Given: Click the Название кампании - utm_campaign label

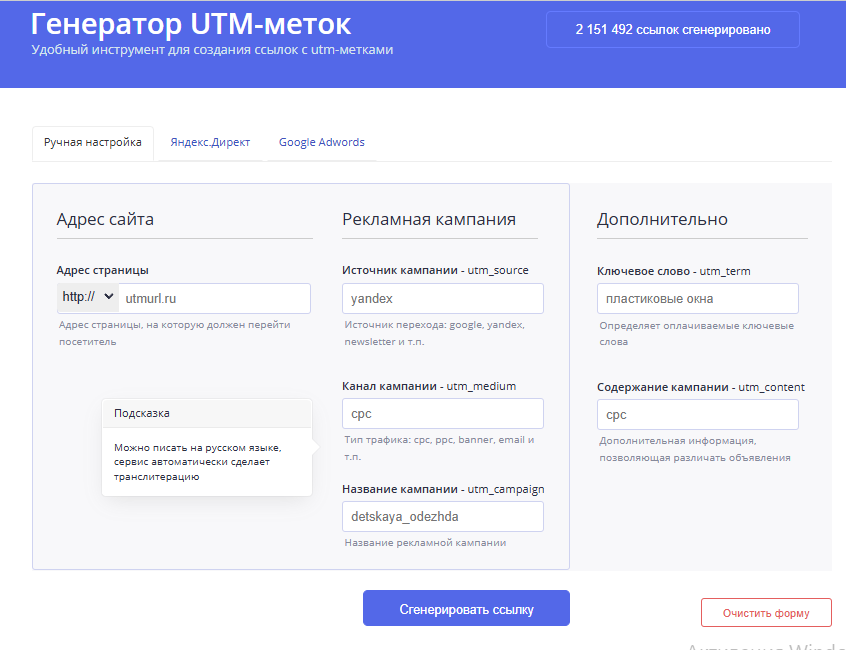Looking at the screenshot, I should [443, 489].
